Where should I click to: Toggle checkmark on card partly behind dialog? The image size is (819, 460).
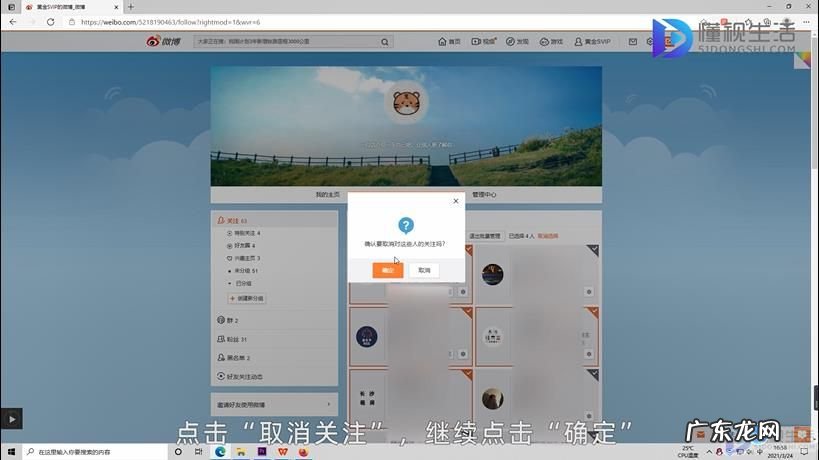point(468,250)
